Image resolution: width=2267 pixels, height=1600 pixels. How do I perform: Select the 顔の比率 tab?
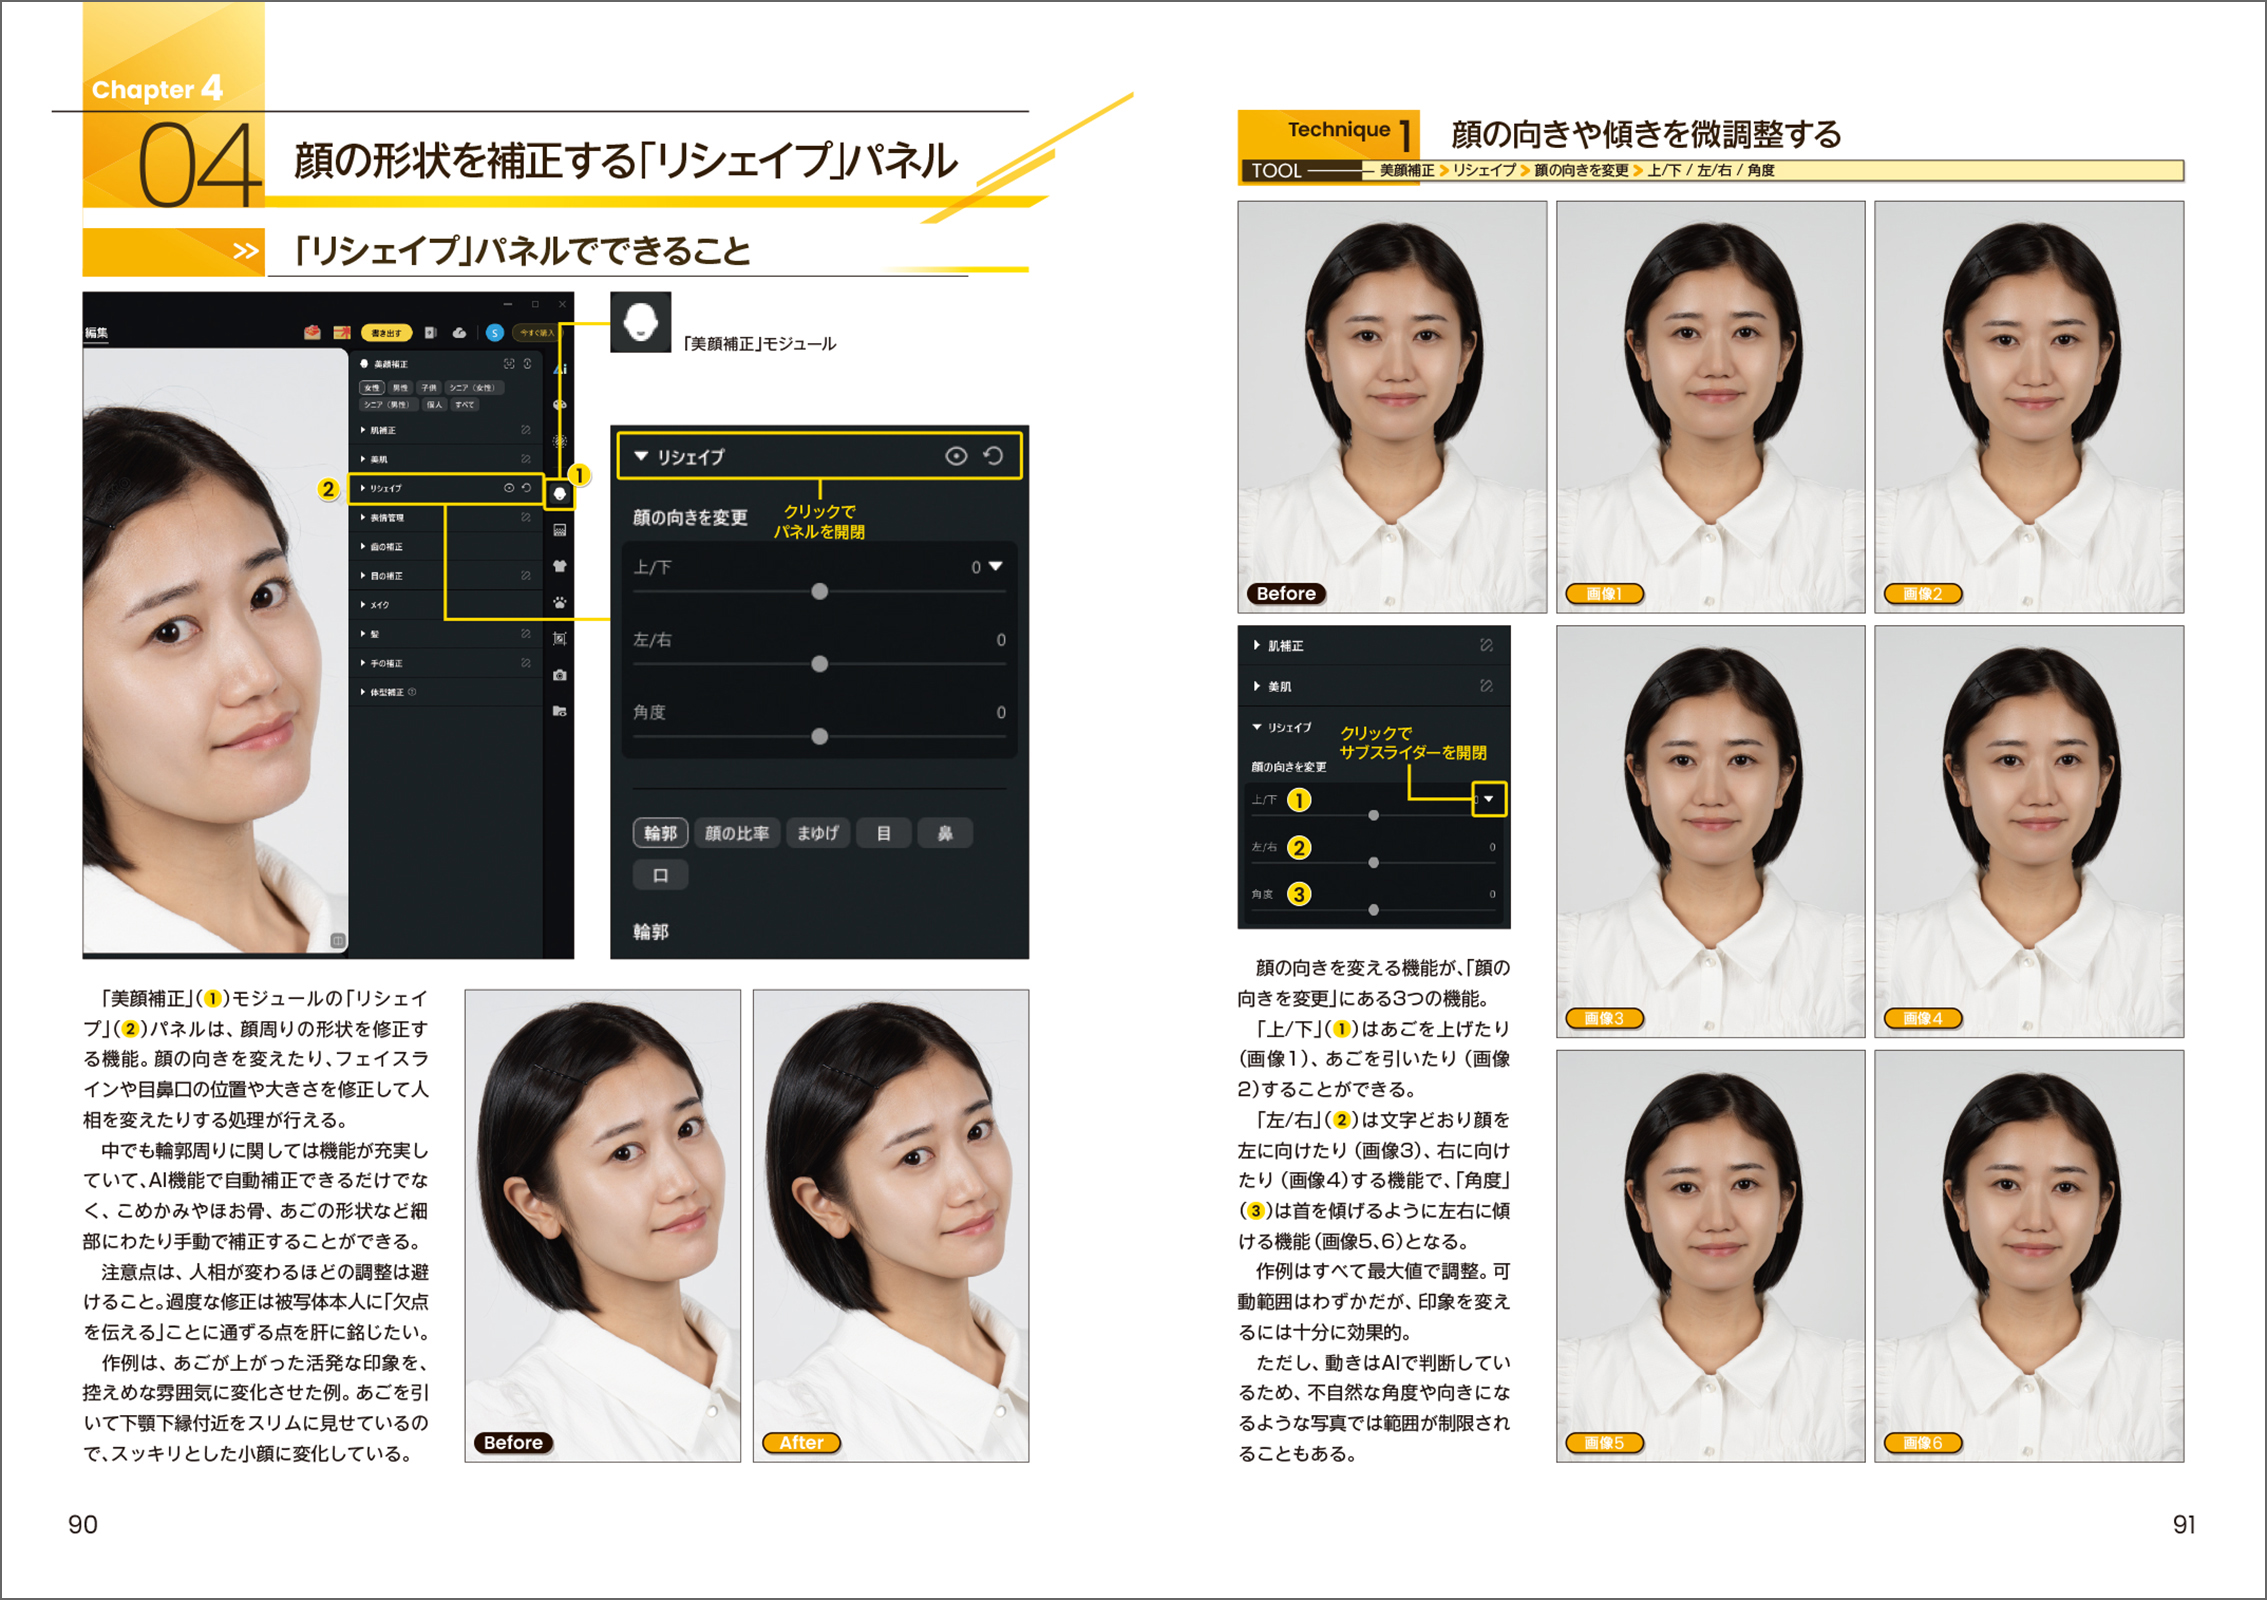736,833
